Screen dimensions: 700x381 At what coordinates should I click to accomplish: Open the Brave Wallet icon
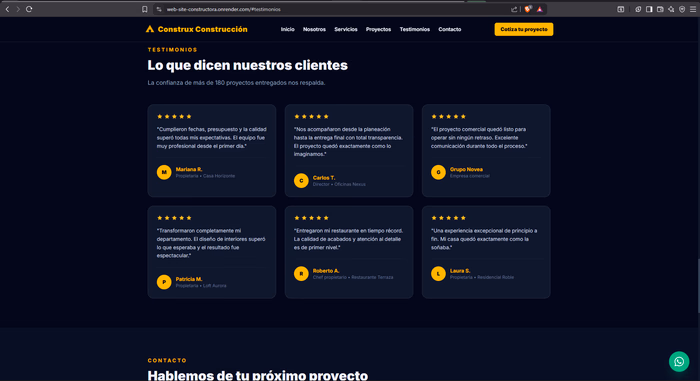tap(660, 9)
